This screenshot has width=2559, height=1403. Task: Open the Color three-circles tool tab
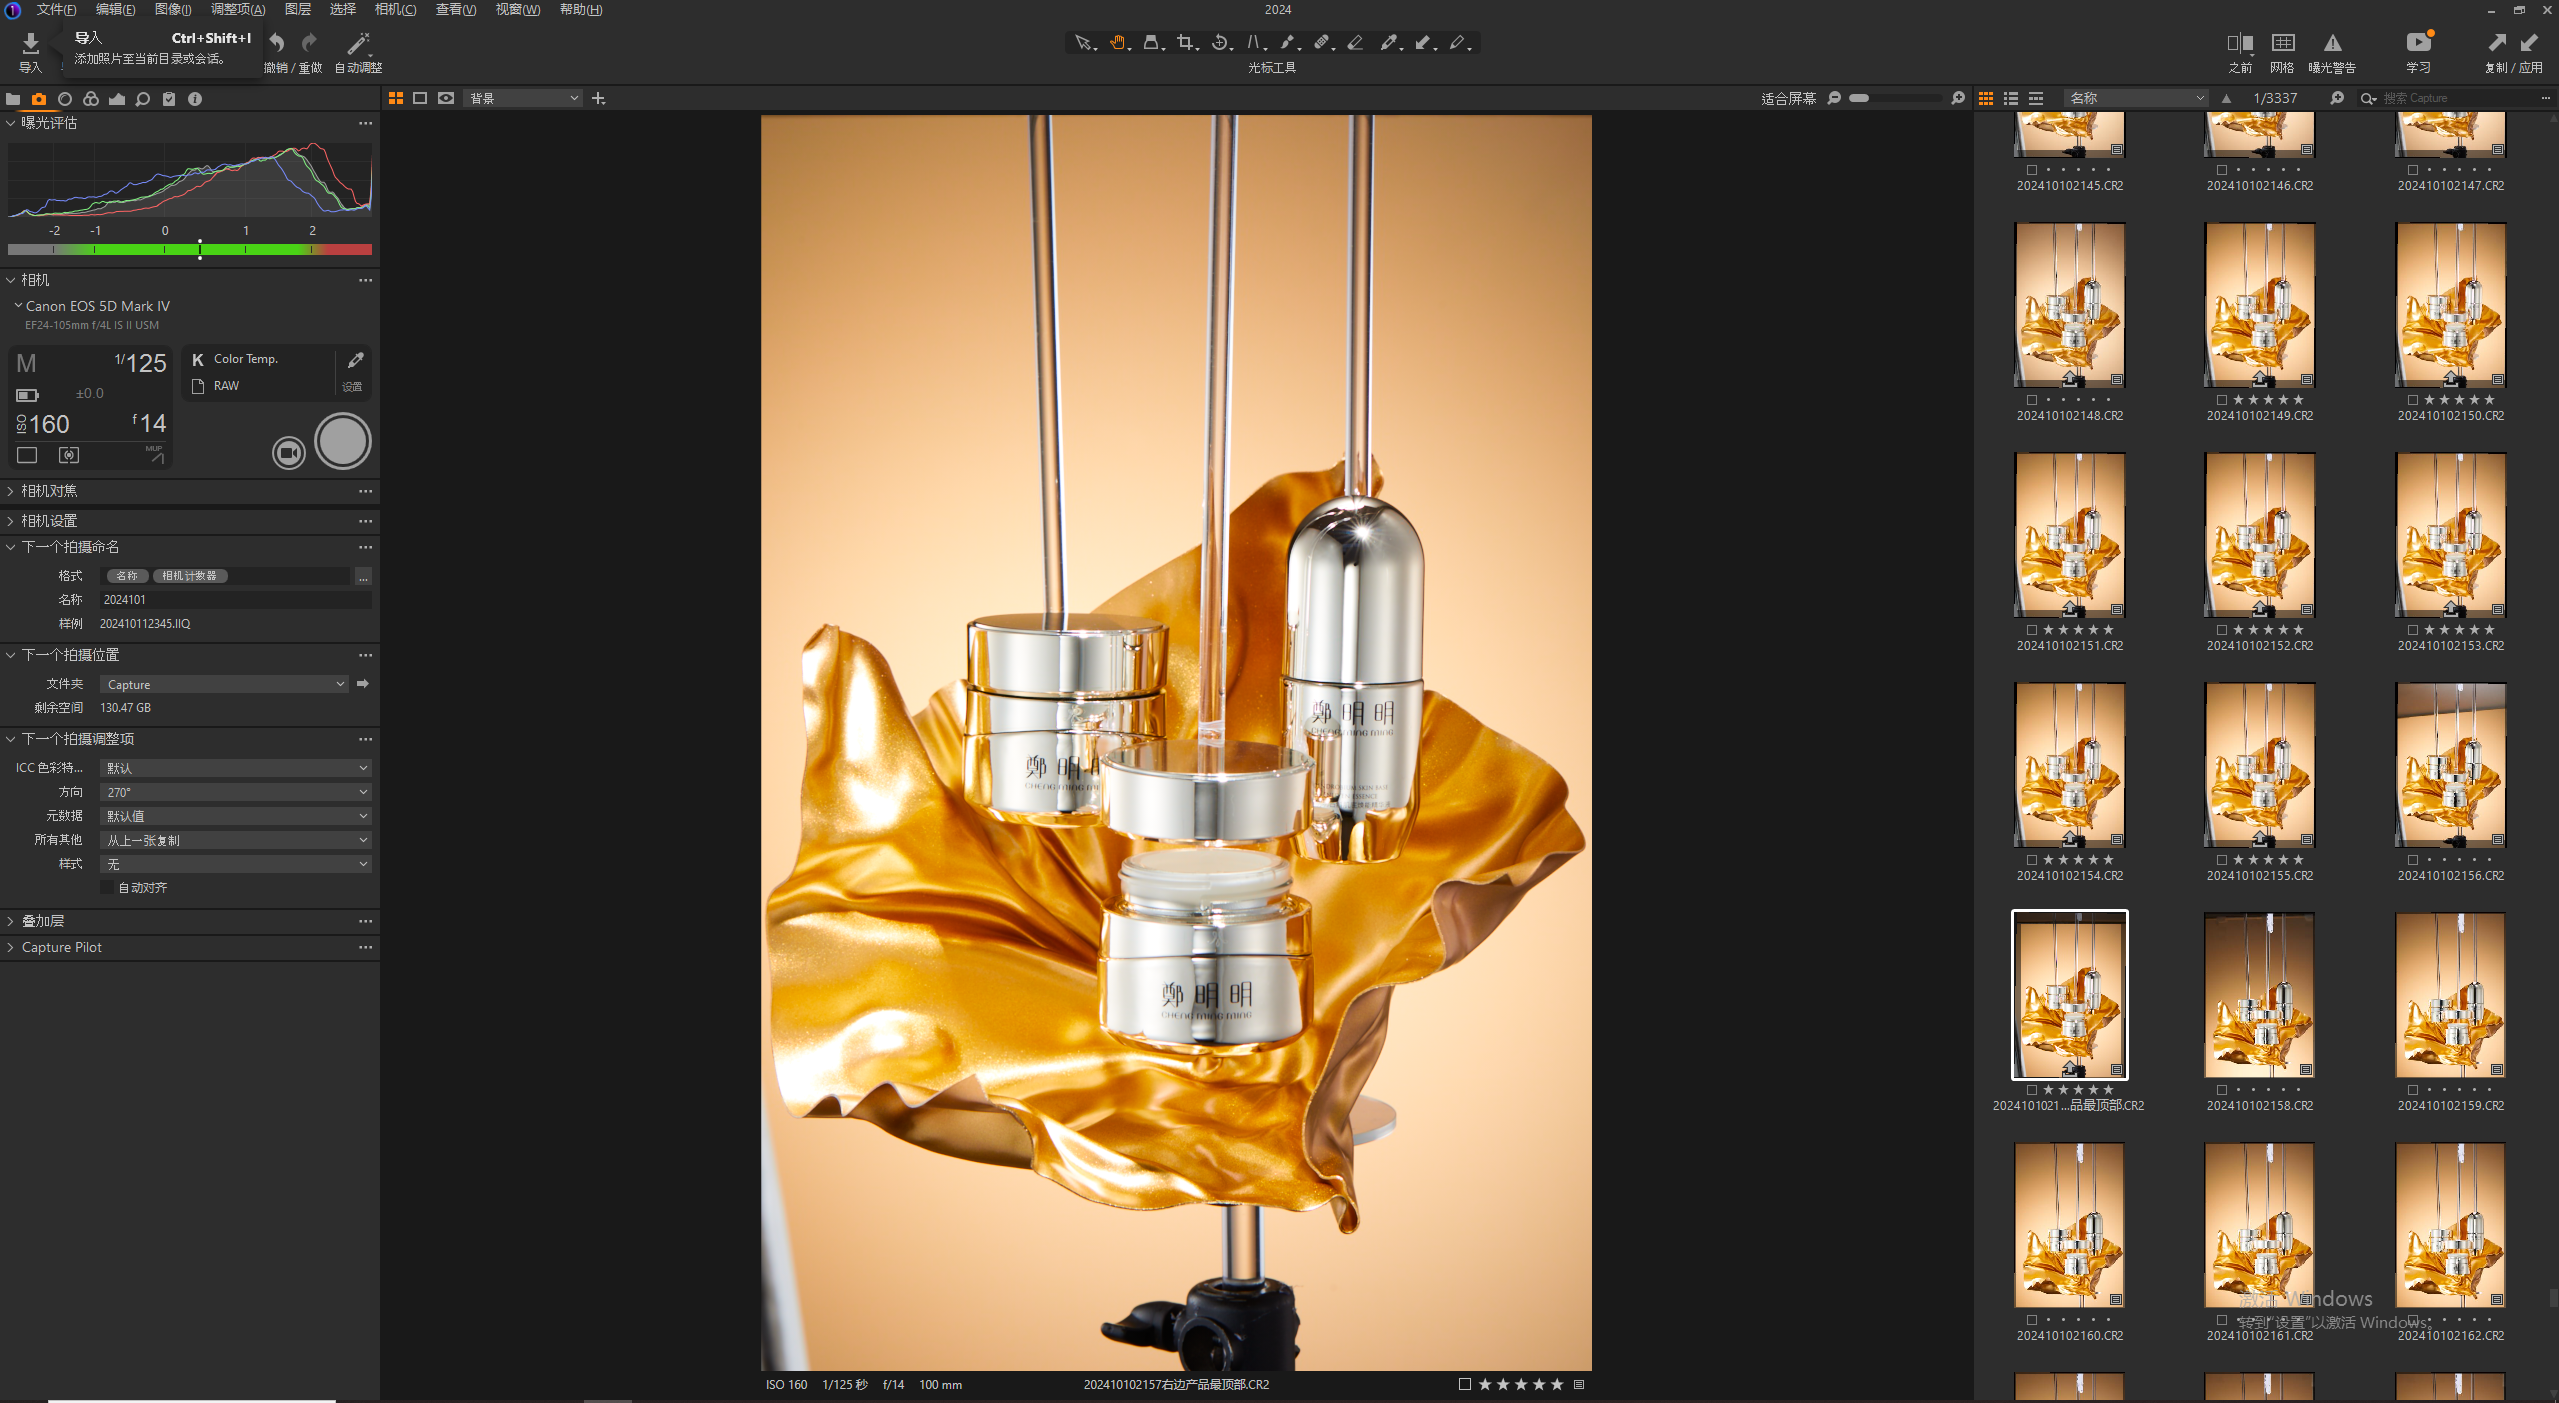click(x=91, y=99)
